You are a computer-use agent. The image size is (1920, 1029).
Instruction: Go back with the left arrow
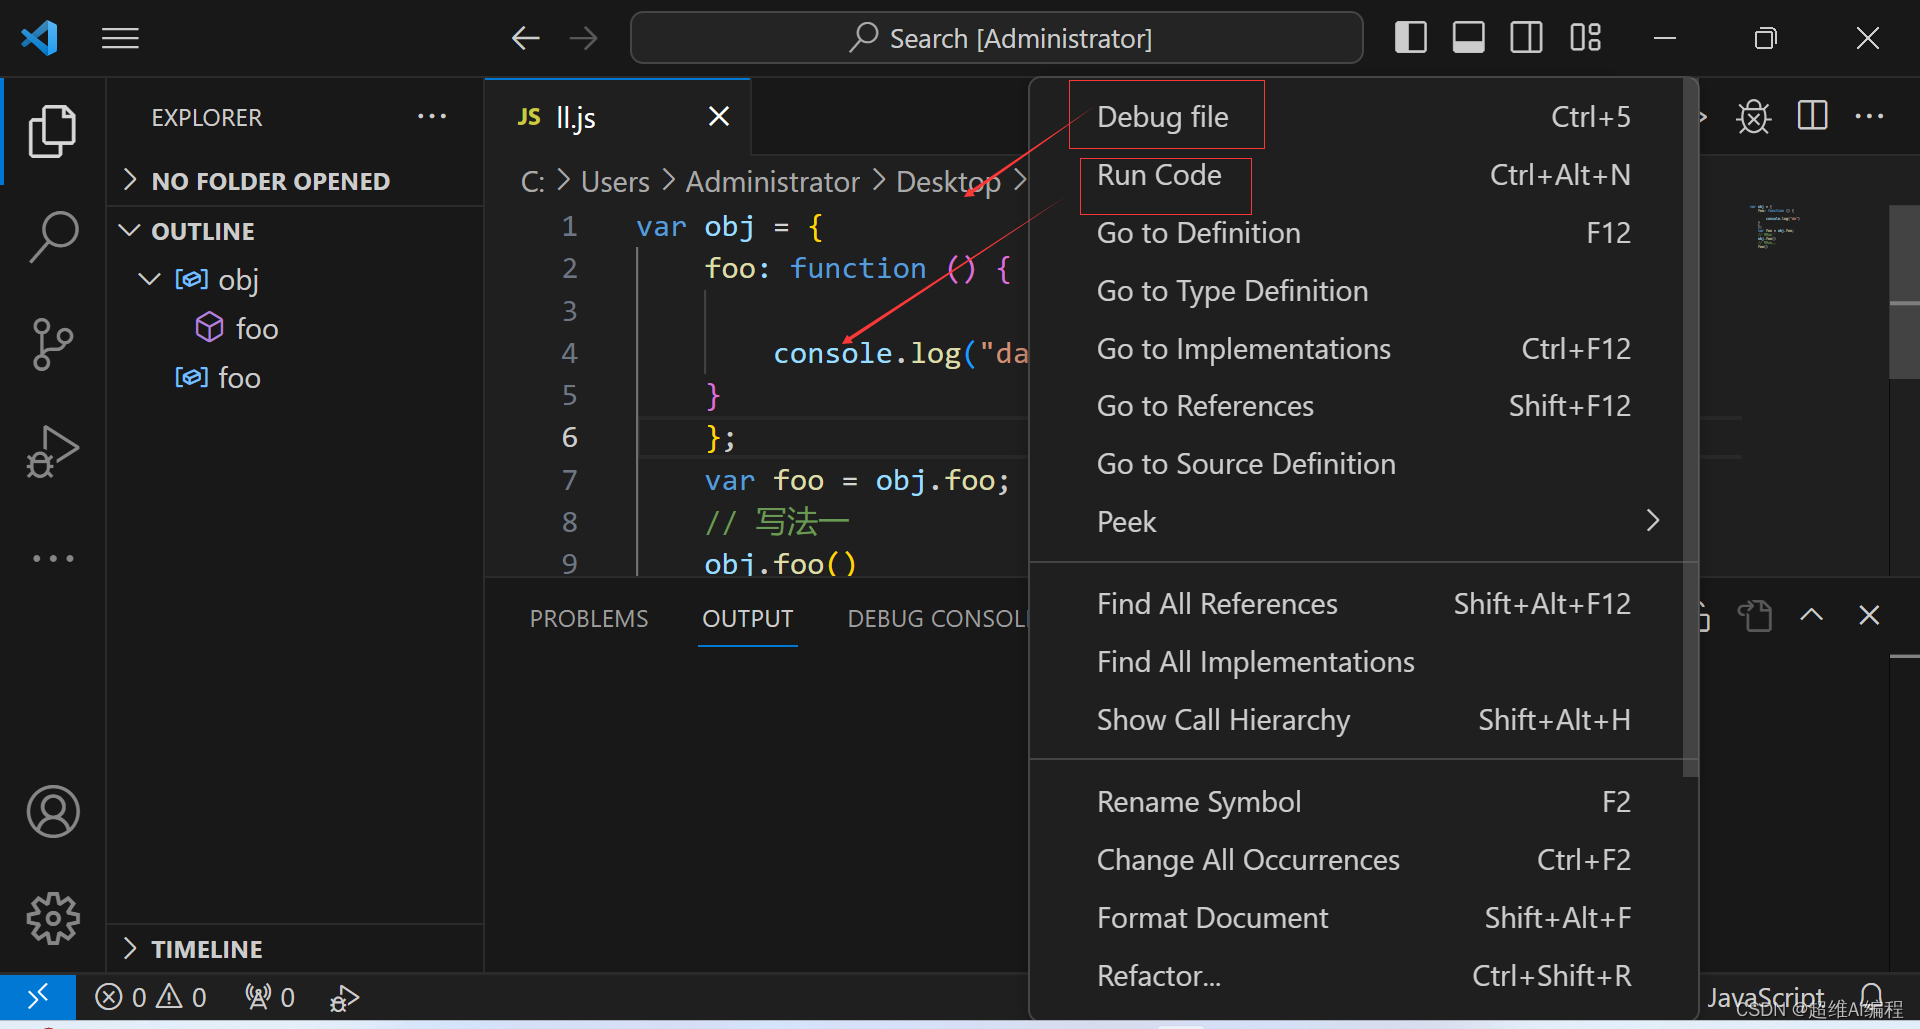point(525,38)
